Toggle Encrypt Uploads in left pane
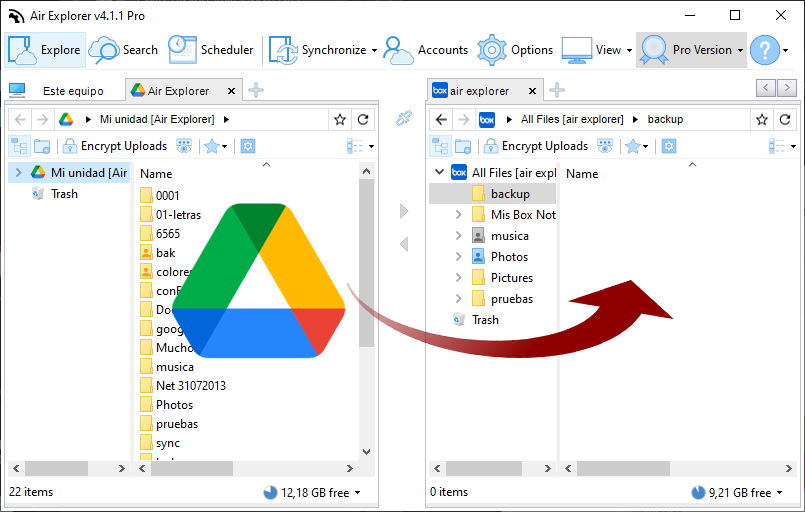The height and width of the screenshot is (512, 805). [x=114, y=146]
